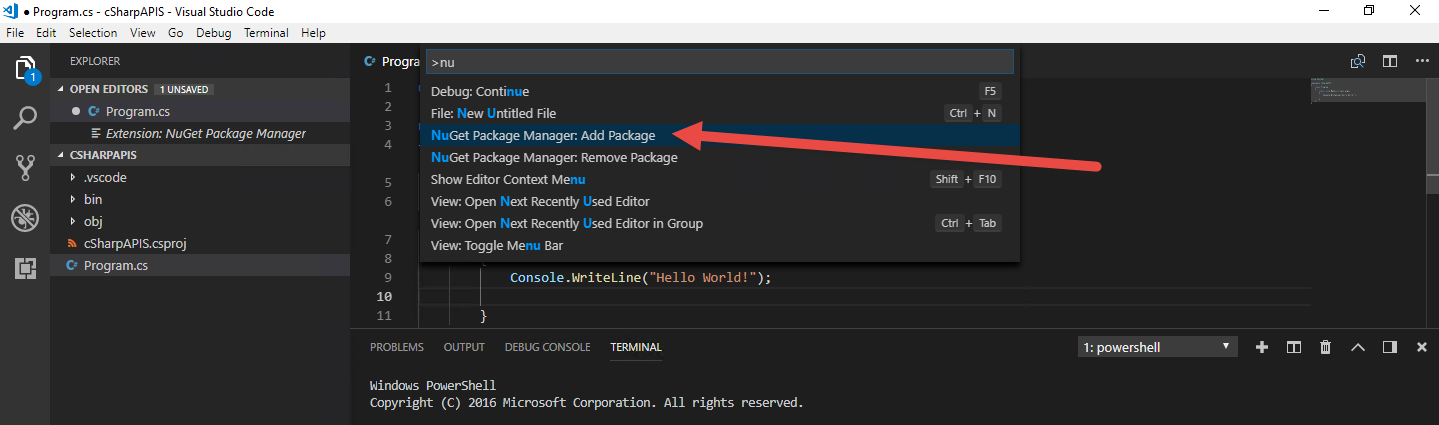Open editor More Actions ellipsis menu
The width and height of the screenshot is (1439, 425).
pos(1422,61)
